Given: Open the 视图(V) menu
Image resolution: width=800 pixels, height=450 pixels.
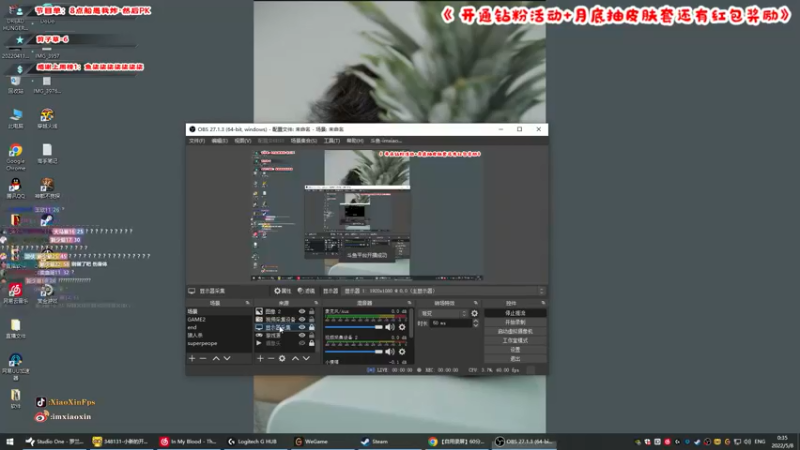Looking at the screenshot, I should click(x=243, y=141).
